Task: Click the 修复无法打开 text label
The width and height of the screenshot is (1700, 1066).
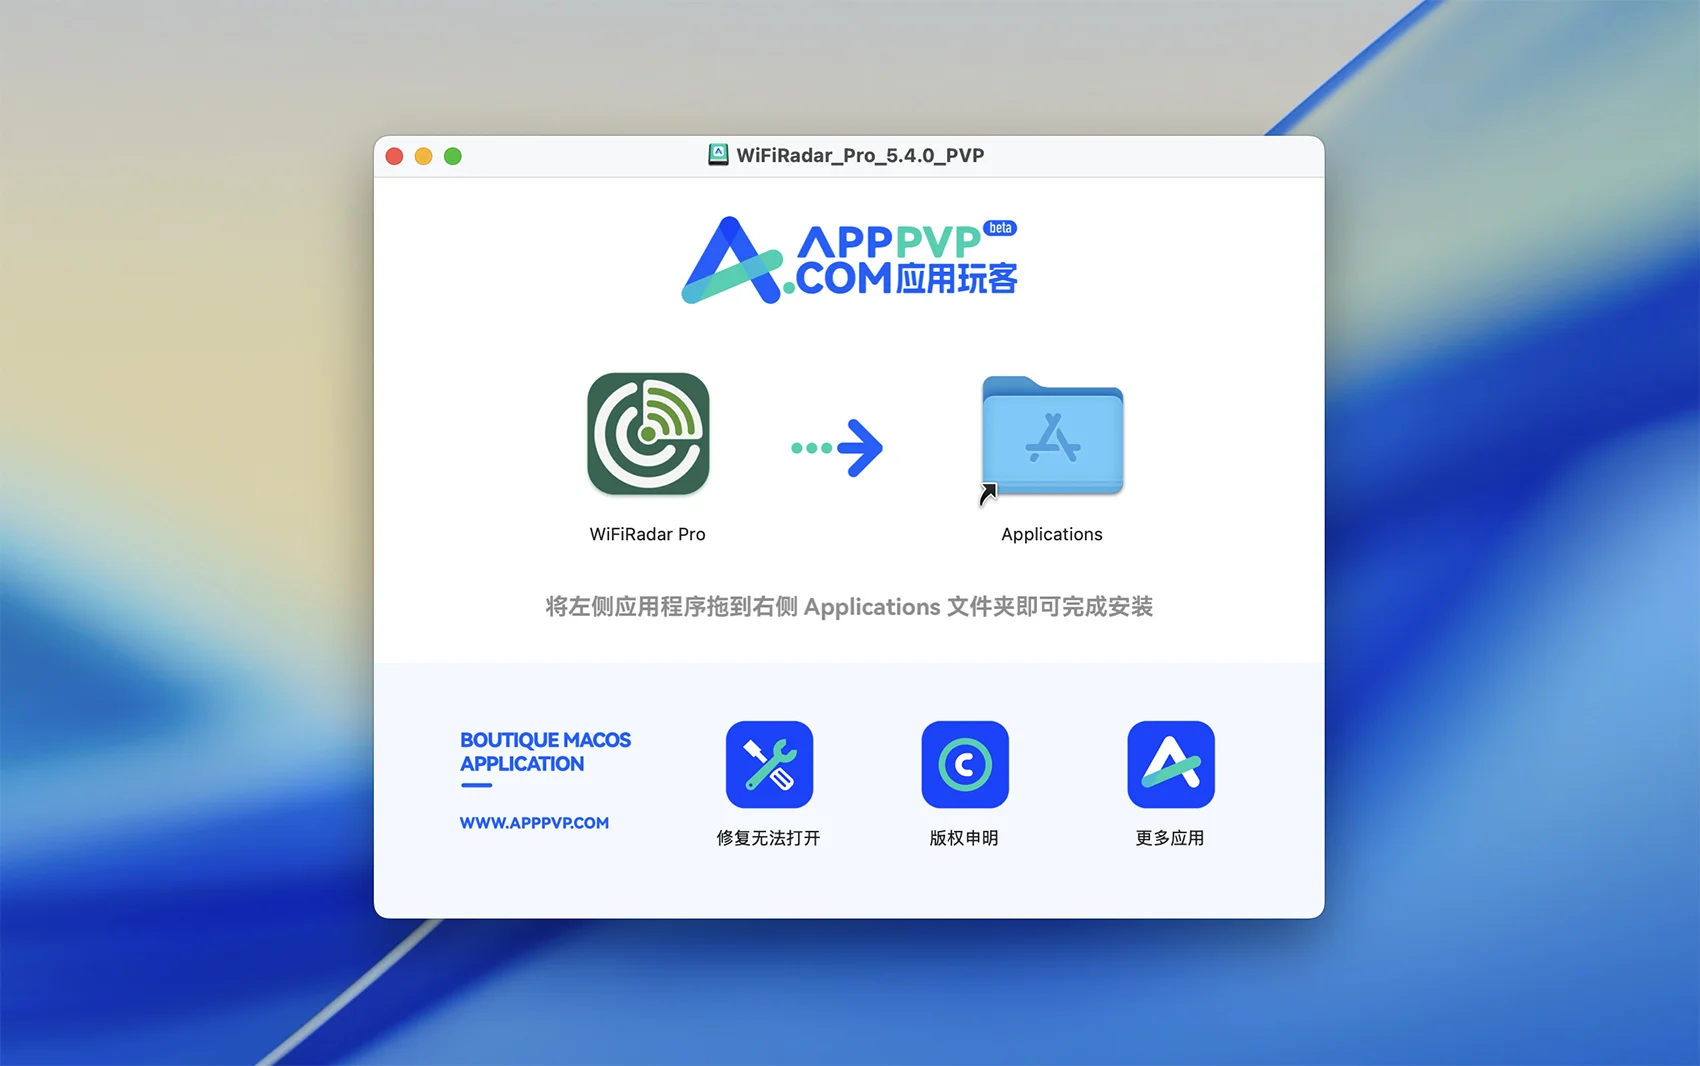Action: [768, 838]
